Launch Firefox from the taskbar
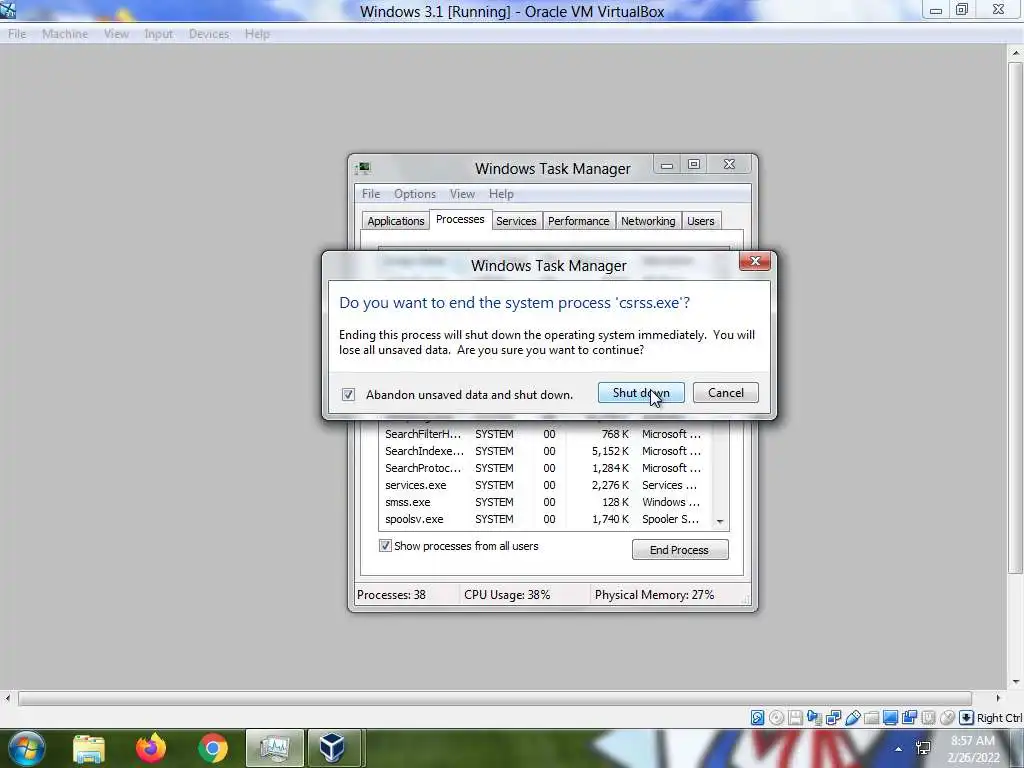 pyautogui.click(x=151, y=748)
